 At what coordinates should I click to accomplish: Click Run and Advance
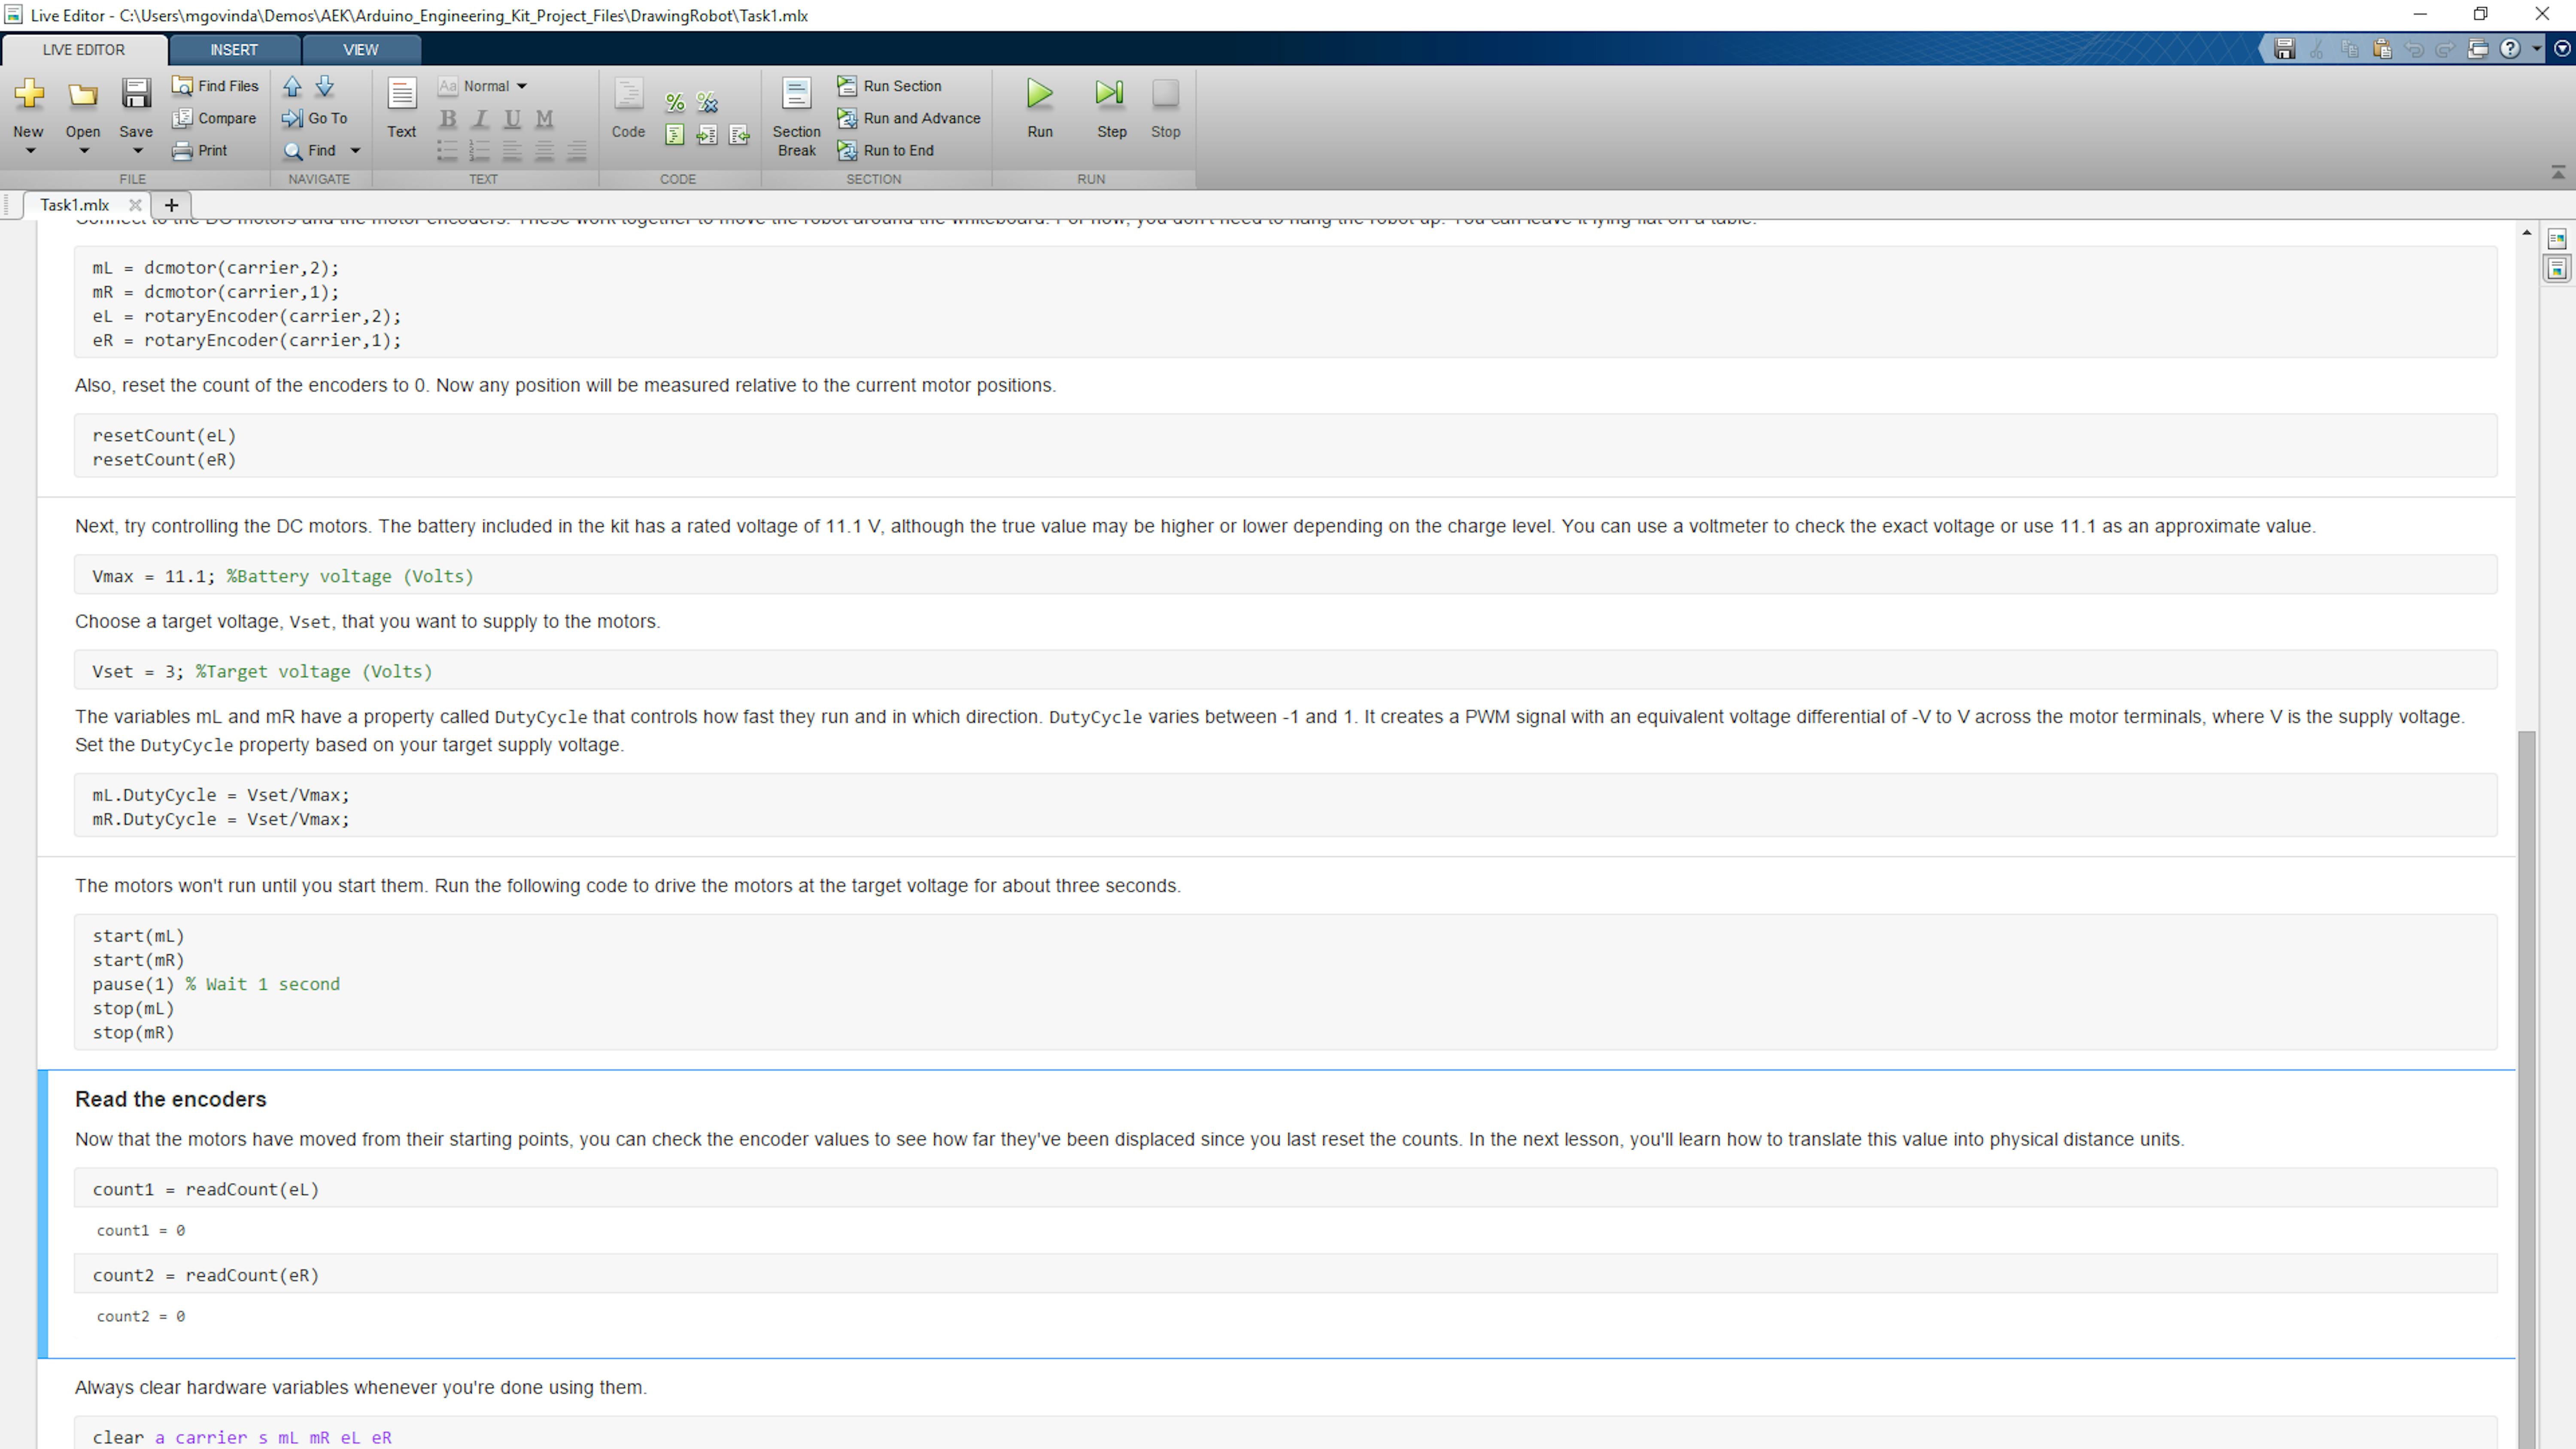point(909,118)
